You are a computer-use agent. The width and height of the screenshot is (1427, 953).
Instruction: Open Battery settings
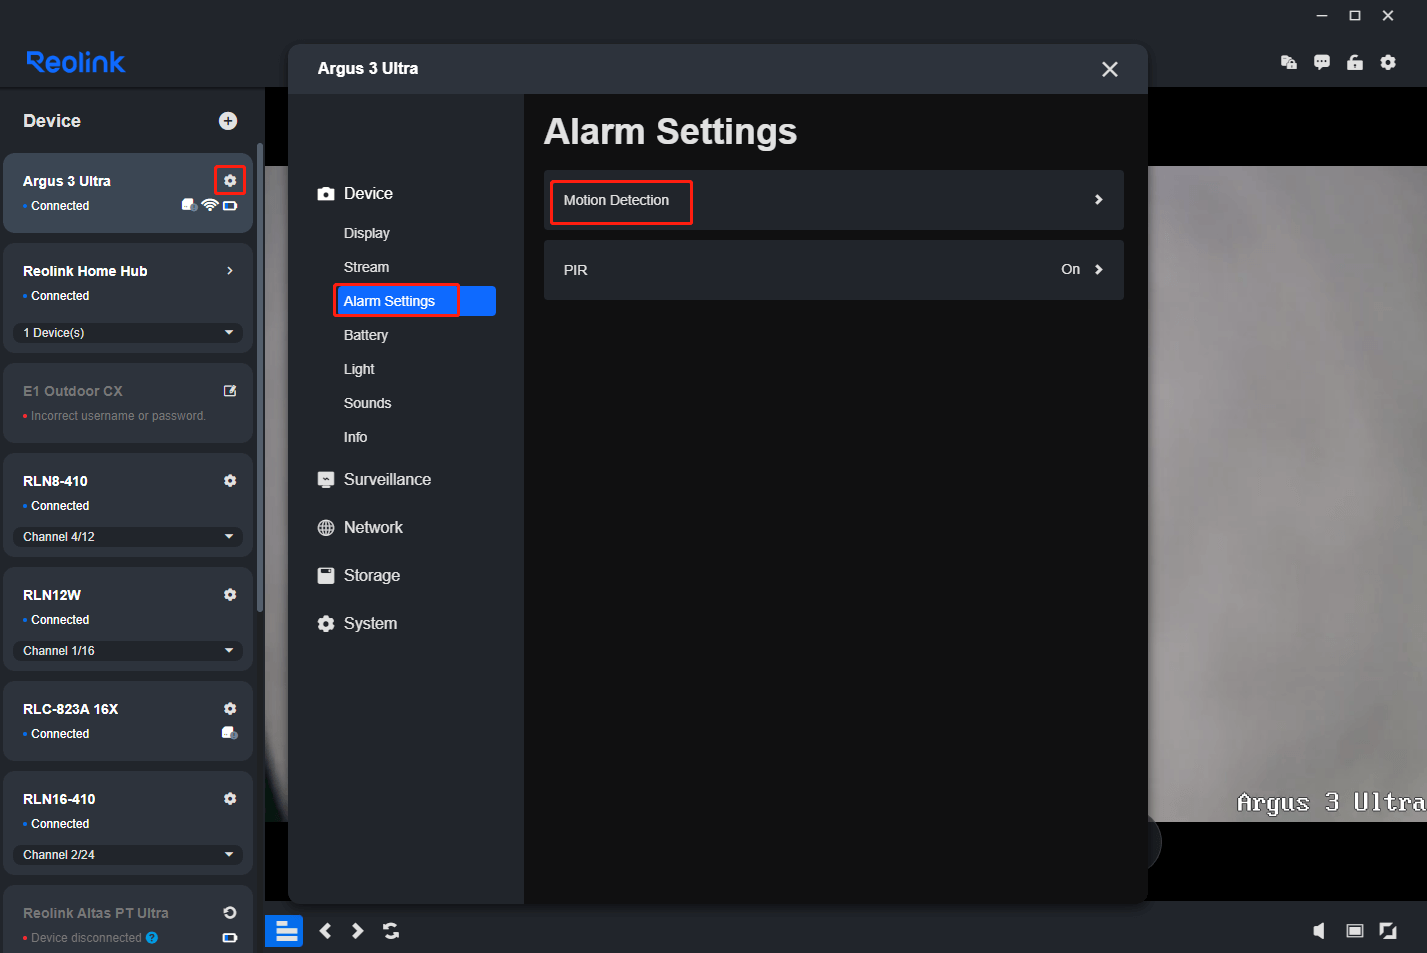point(366,335)
